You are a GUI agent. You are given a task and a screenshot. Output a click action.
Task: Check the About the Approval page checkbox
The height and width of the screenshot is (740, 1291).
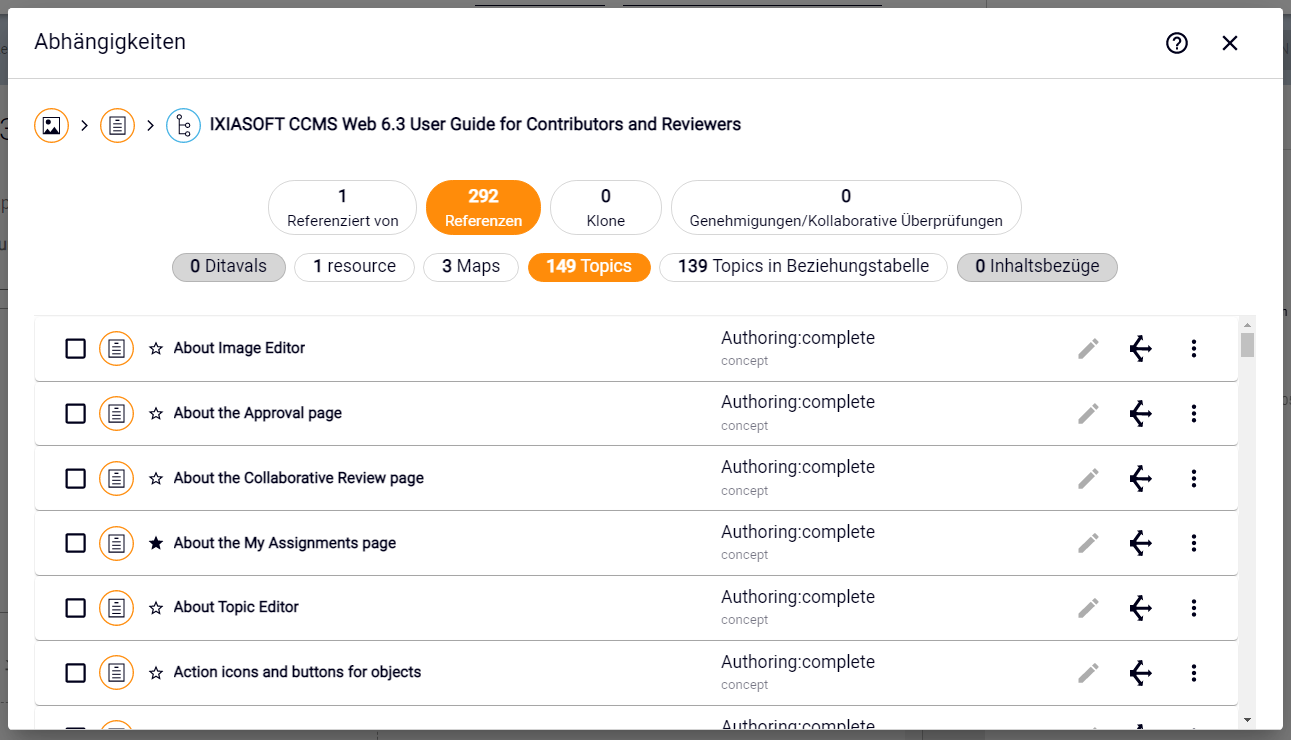[75, 414]
